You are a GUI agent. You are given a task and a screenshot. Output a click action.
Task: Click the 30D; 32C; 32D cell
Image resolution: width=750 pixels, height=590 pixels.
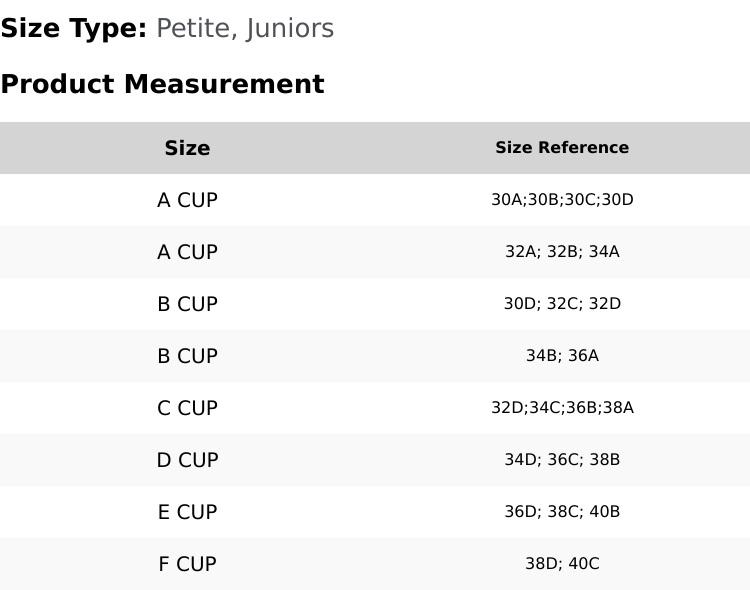tap(562, 304)
